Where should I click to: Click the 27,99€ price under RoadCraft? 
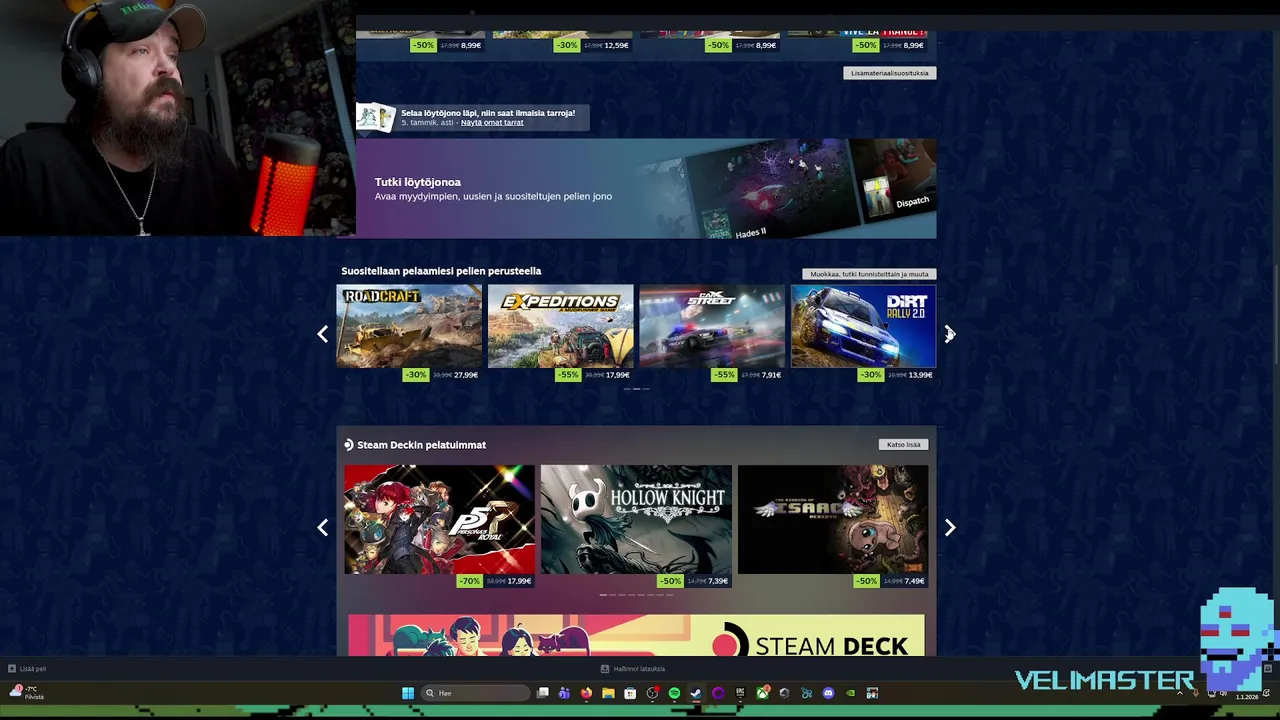pyautogui.click(x=466, y=375)
